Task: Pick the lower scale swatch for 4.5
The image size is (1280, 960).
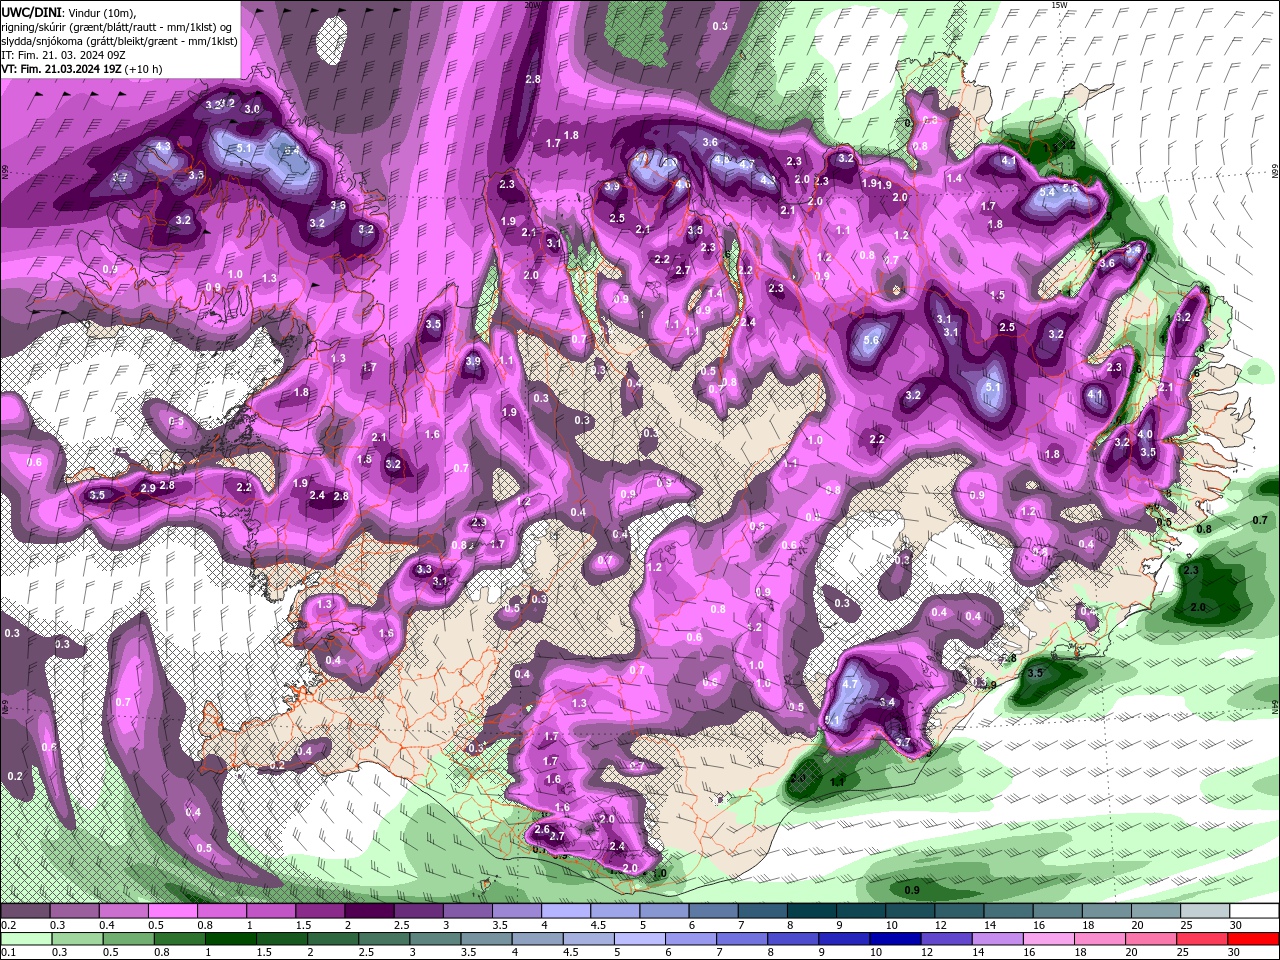Action: (x=590, y=939)
